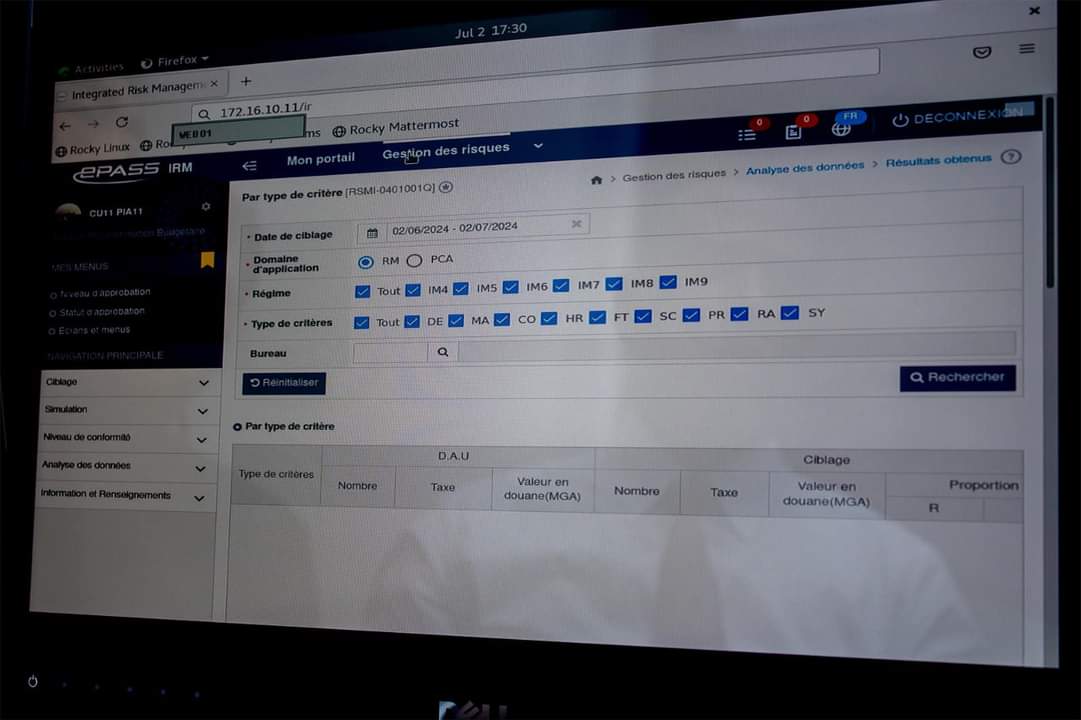Uncheck the IM6 regime checkbox

510,287
